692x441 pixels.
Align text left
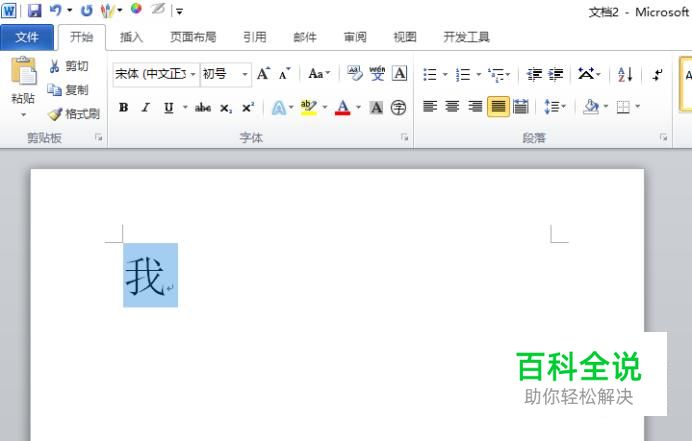(430, 106)
